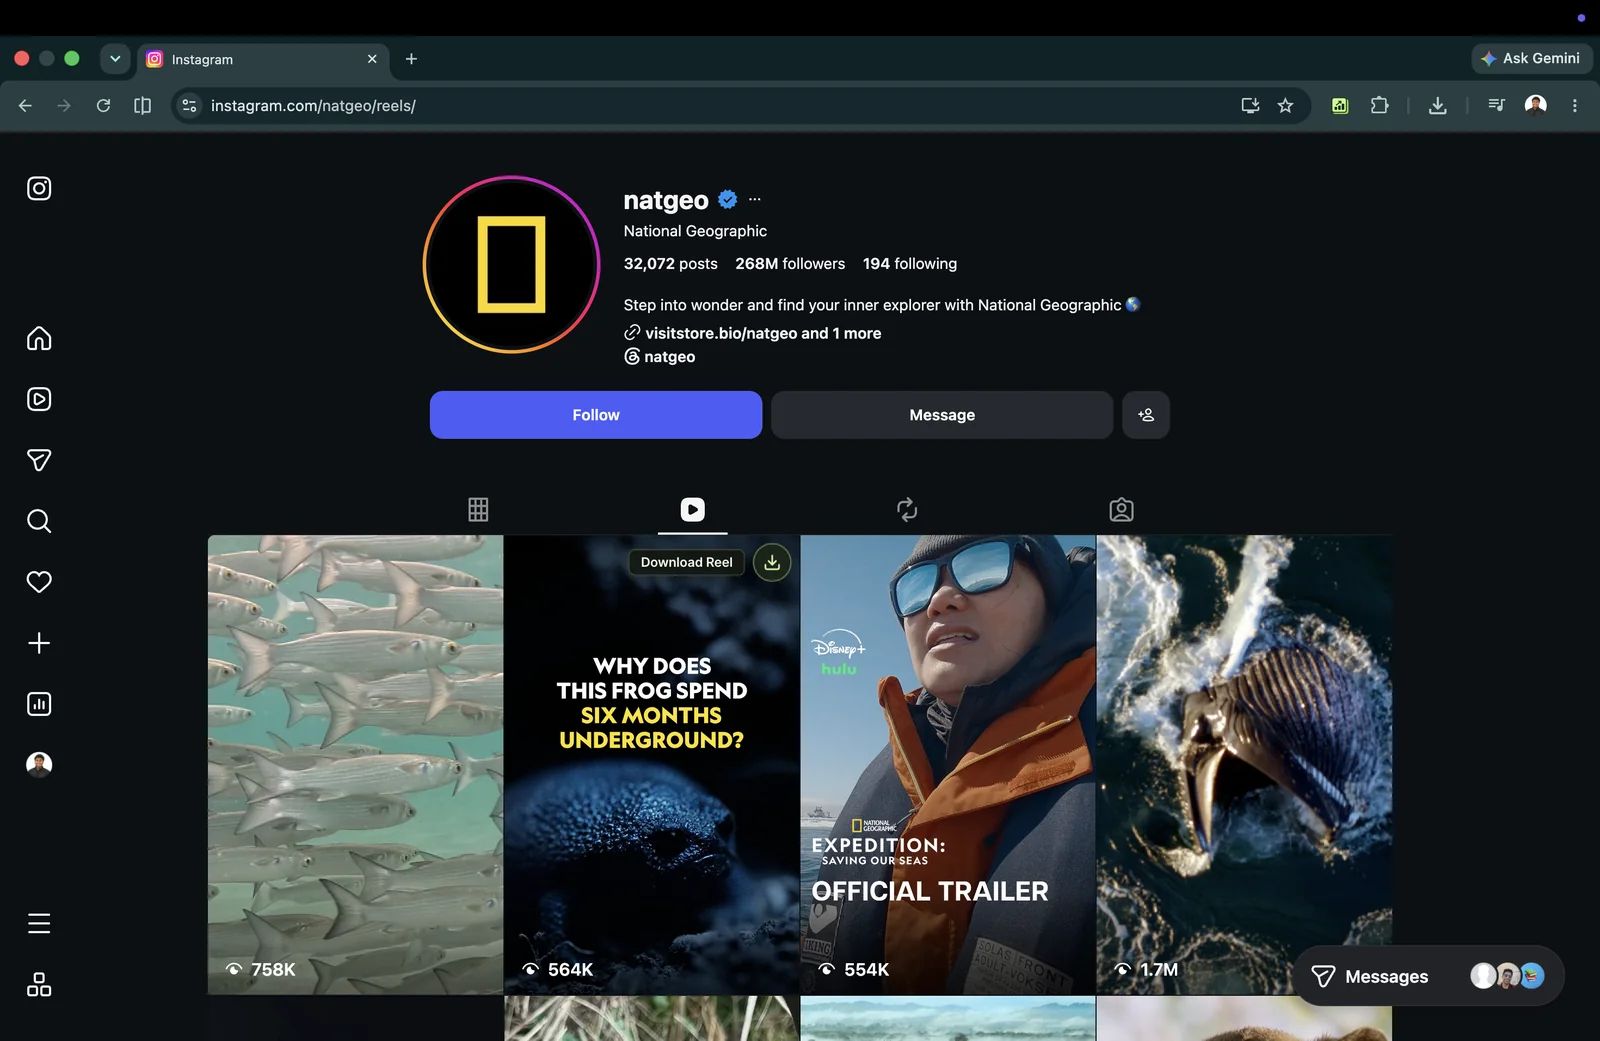Expand the tab search dropdown arrow
This screenshot has width=1600, height=1041.
[x=115, y=58]
